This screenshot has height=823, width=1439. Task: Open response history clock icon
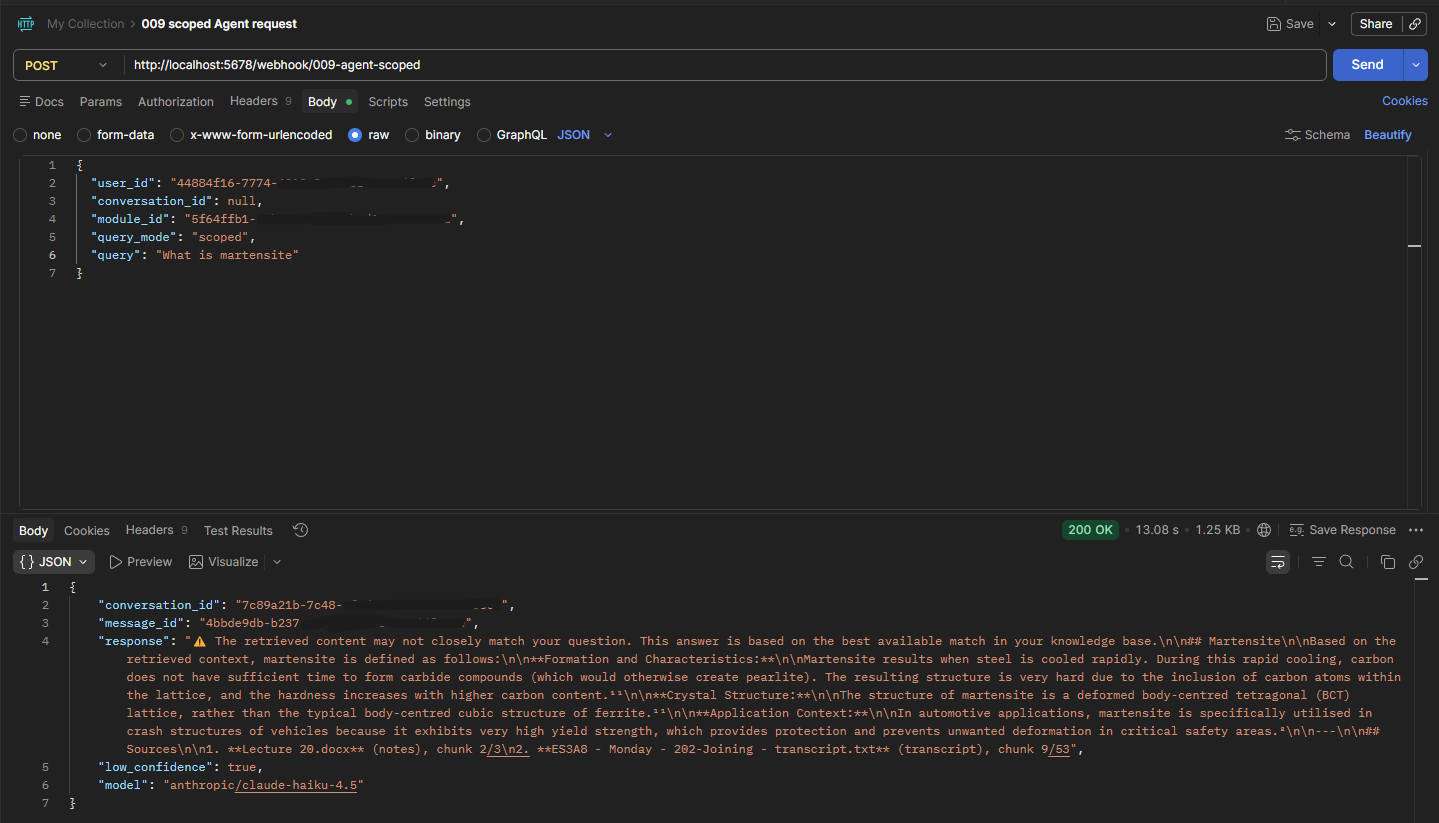301,530
